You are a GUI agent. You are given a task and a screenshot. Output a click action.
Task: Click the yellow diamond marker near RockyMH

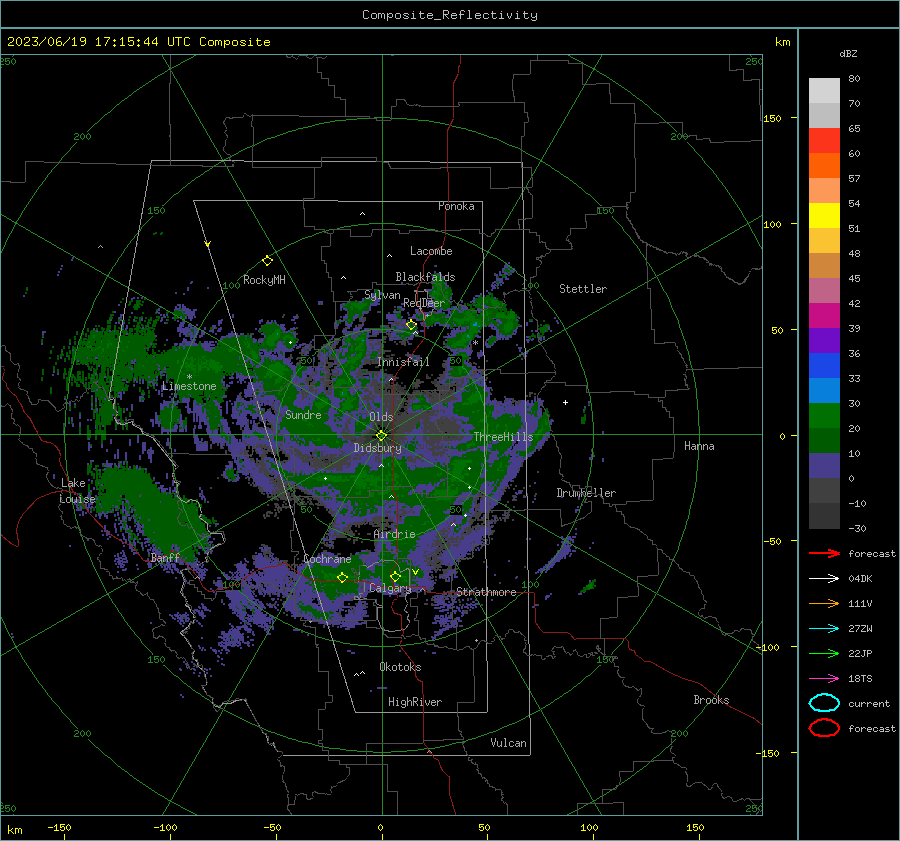pos(267,261)
